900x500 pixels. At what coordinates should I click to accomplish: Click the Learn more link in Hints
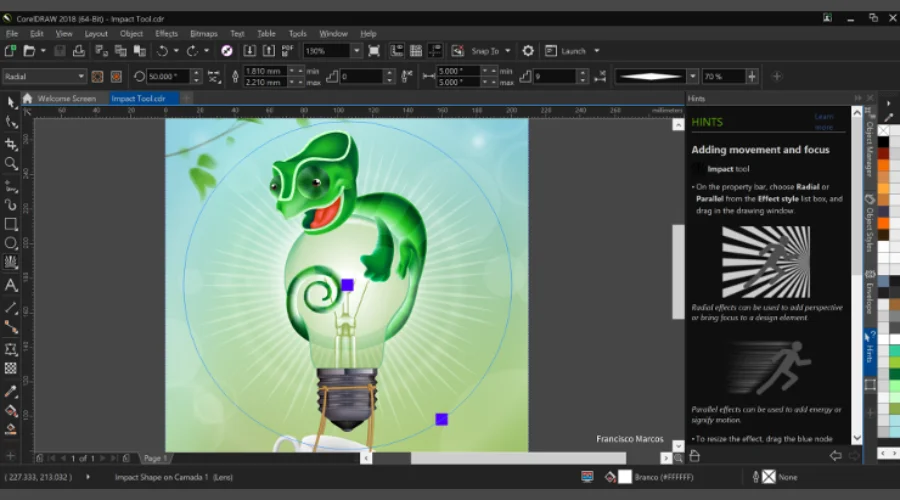tap(824, 122)
